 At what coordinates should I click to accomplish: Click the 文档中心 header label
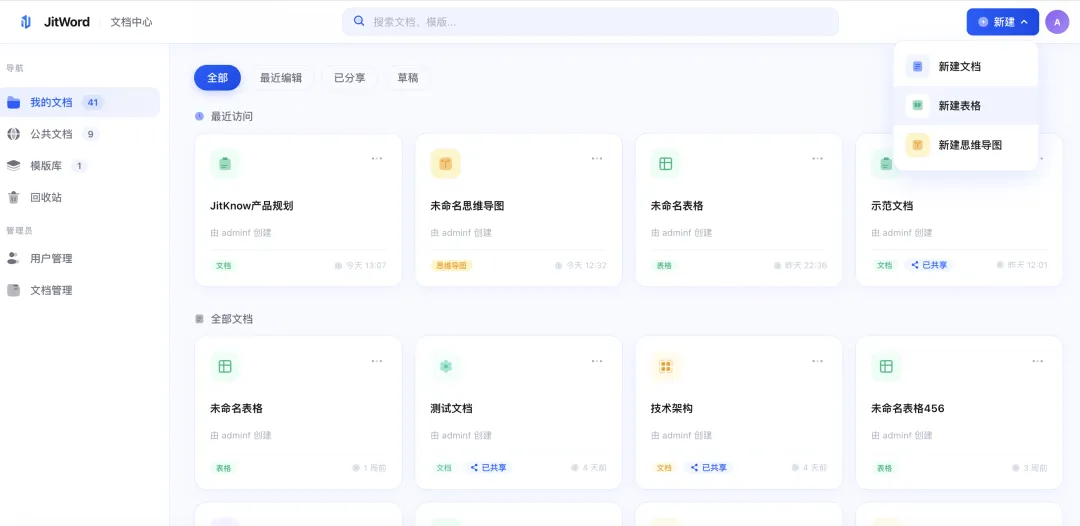(132, 22)
